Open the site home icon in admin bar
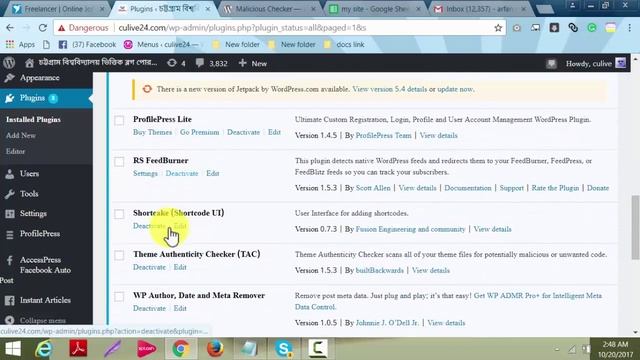 pyautogui.click(x=29, y=63)
